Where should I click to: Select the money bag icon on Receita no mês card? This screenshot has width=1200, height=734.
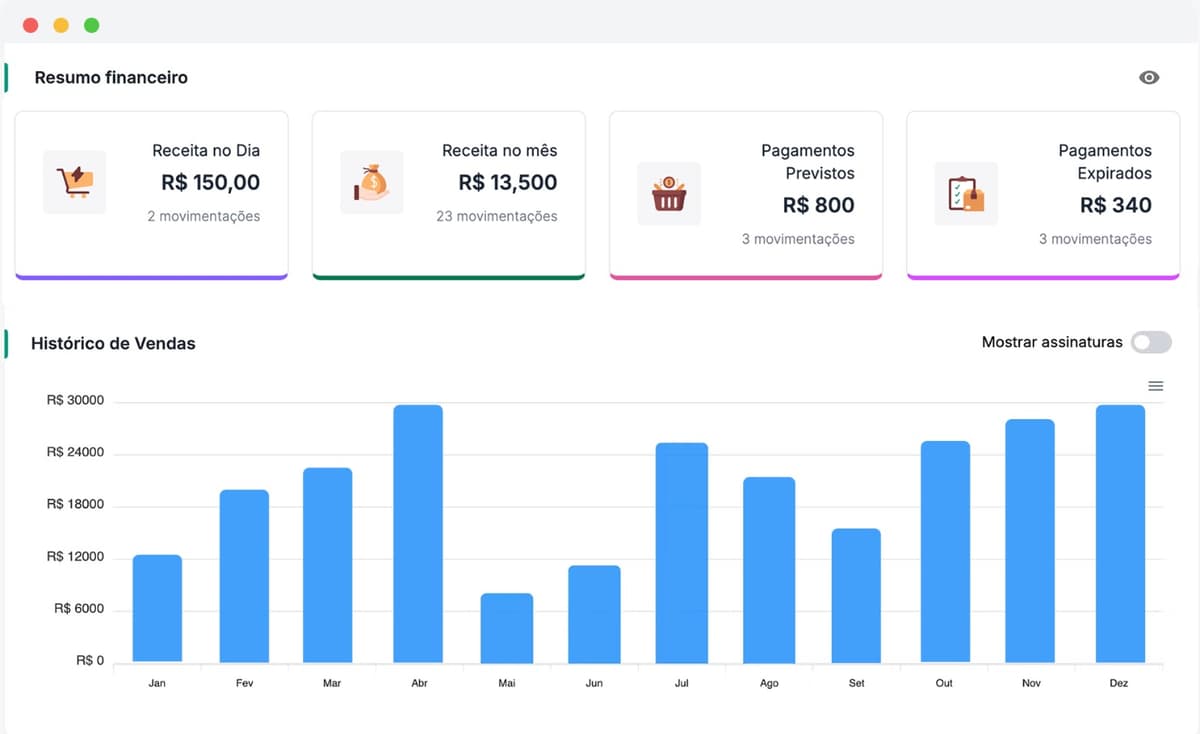[371, 181]
